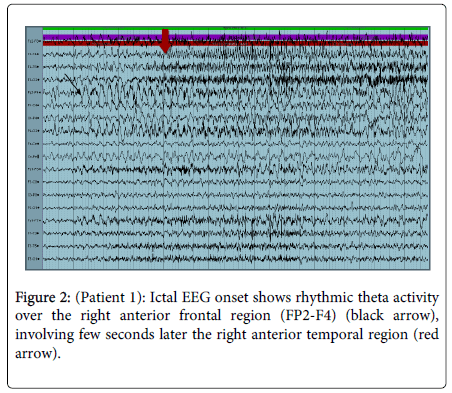This screenshot has height=393, width=452.
Task: Click the word "anterior" after "right" on second line
Action: click(145, 315)
